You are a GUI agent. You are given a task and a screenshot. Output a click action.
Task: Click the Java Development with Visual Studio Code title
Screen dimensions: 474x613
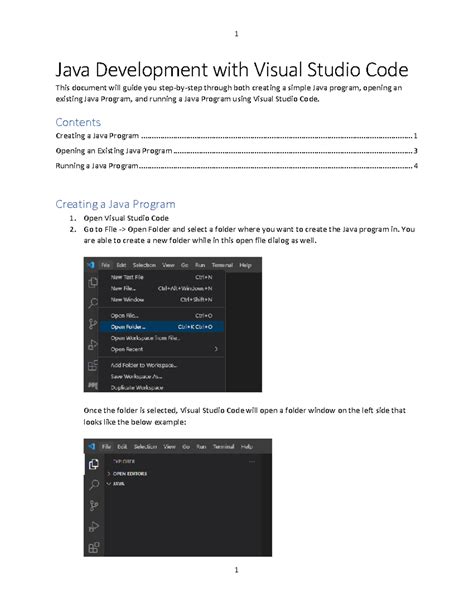coord(232,70)
